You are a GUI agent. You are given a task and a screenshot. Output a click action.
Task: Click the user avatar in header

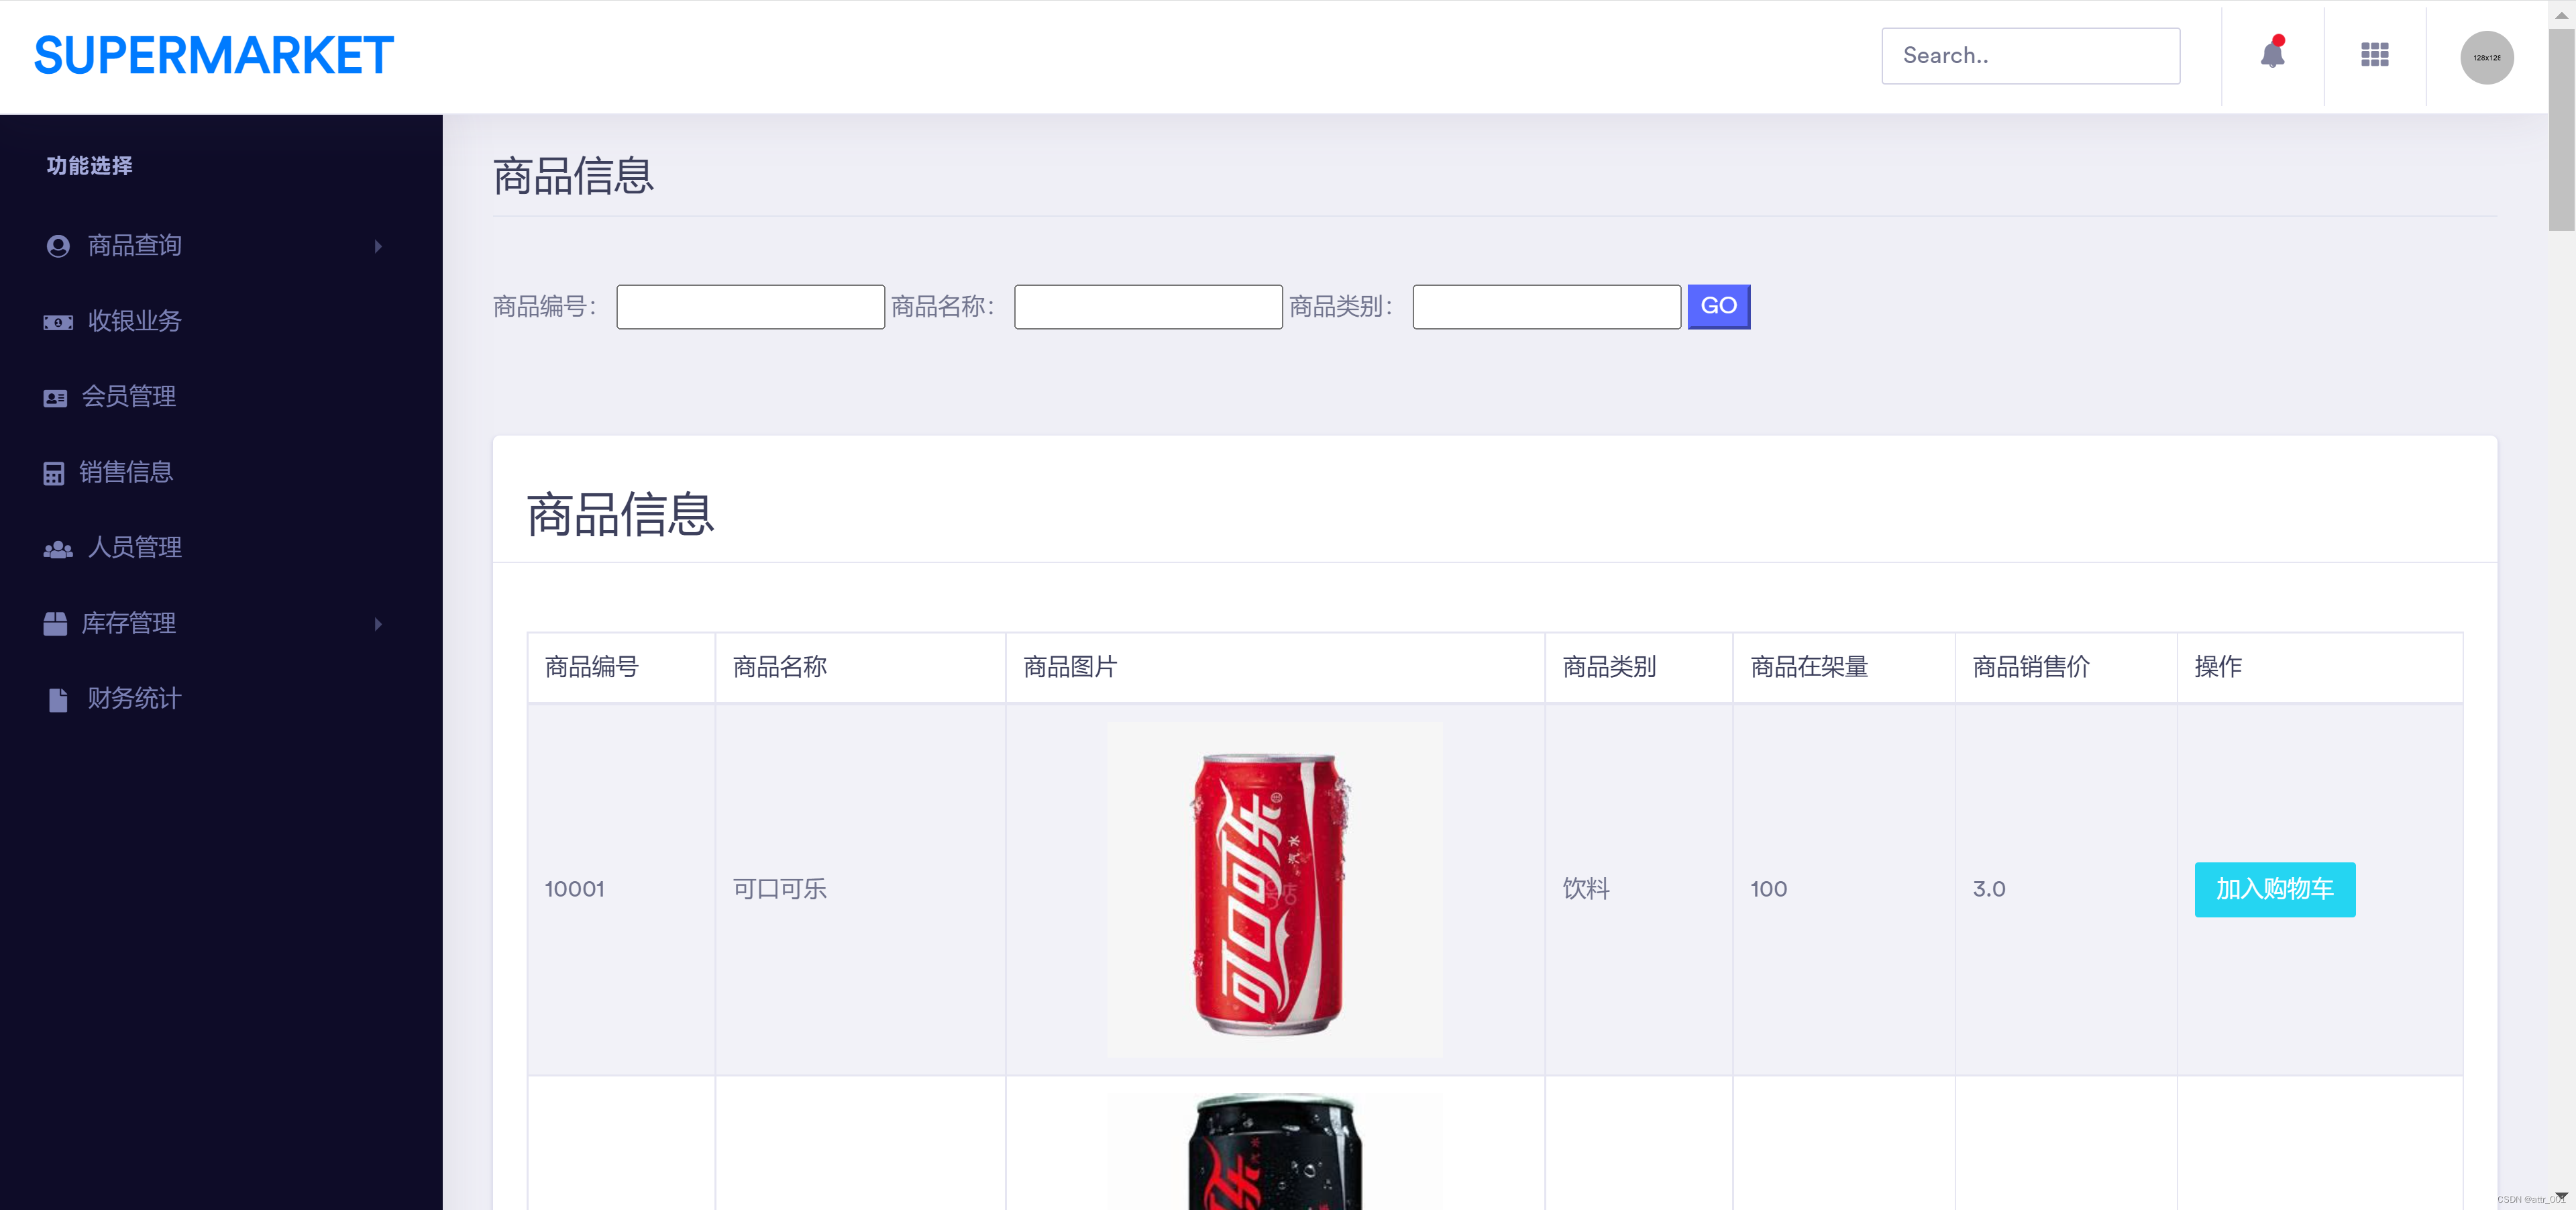(2486, 57)
